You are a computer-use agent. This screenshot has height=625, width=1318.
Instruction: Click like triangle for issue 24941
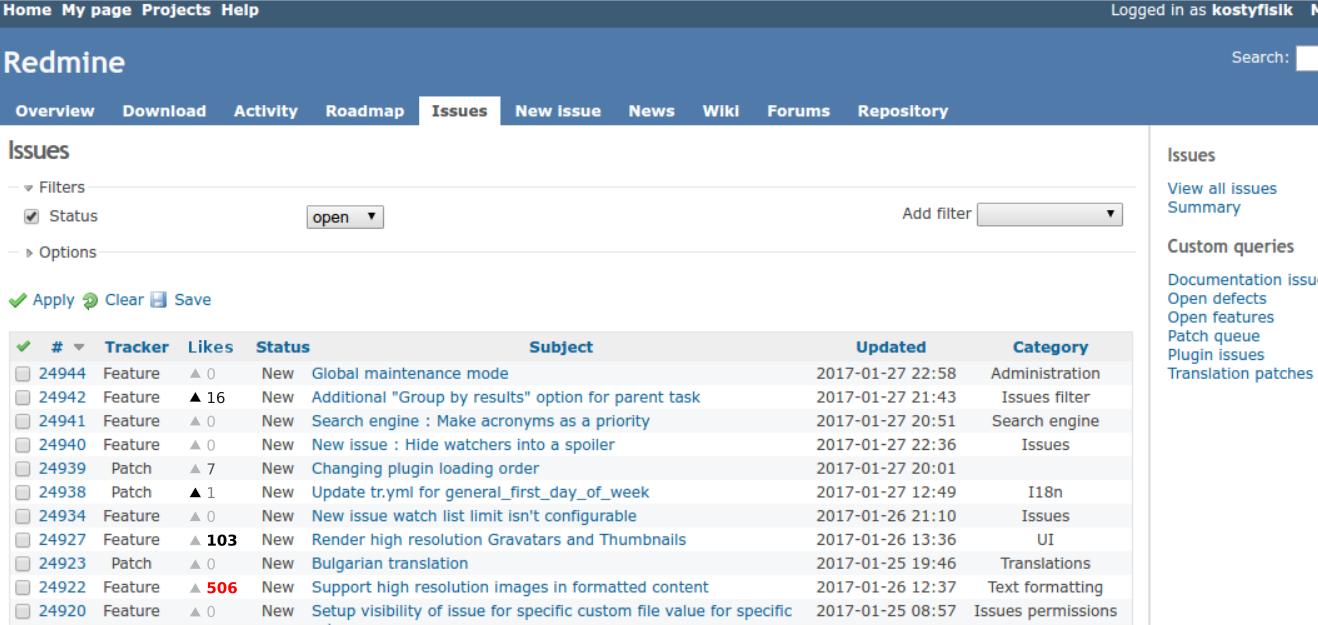pos(195,422)
